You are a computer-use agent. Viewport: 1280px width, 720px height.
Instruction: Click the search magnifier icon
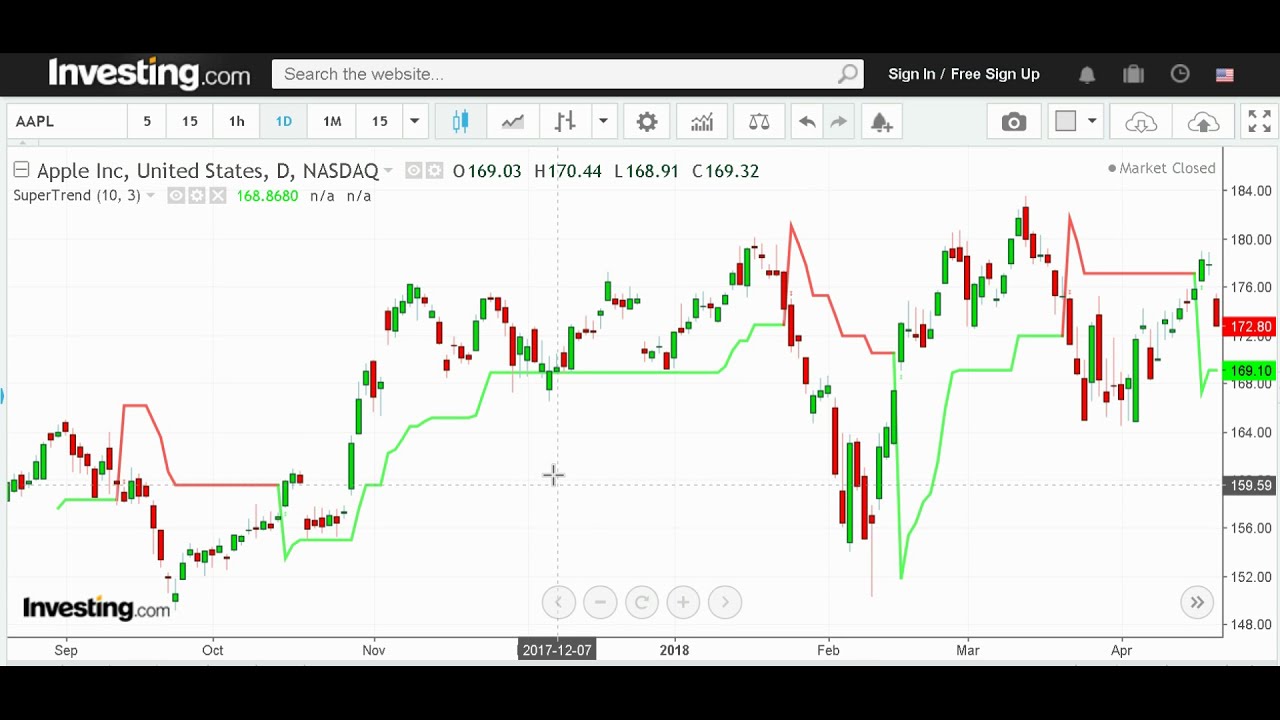[x=848, y=74]
